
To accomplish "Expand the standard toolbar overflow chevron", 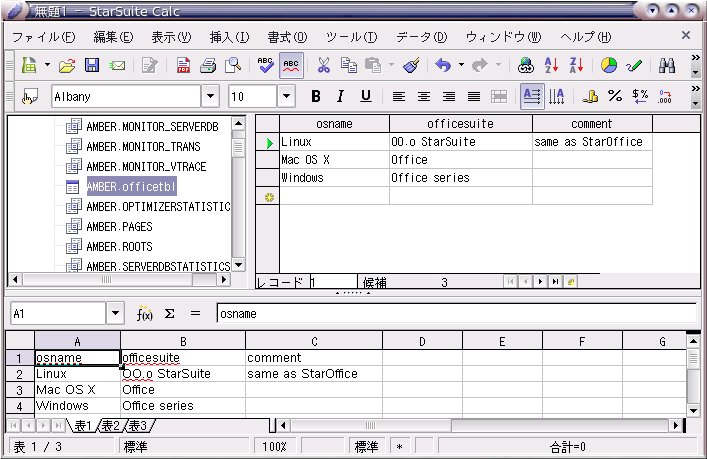I will click(x=696, y=58).
